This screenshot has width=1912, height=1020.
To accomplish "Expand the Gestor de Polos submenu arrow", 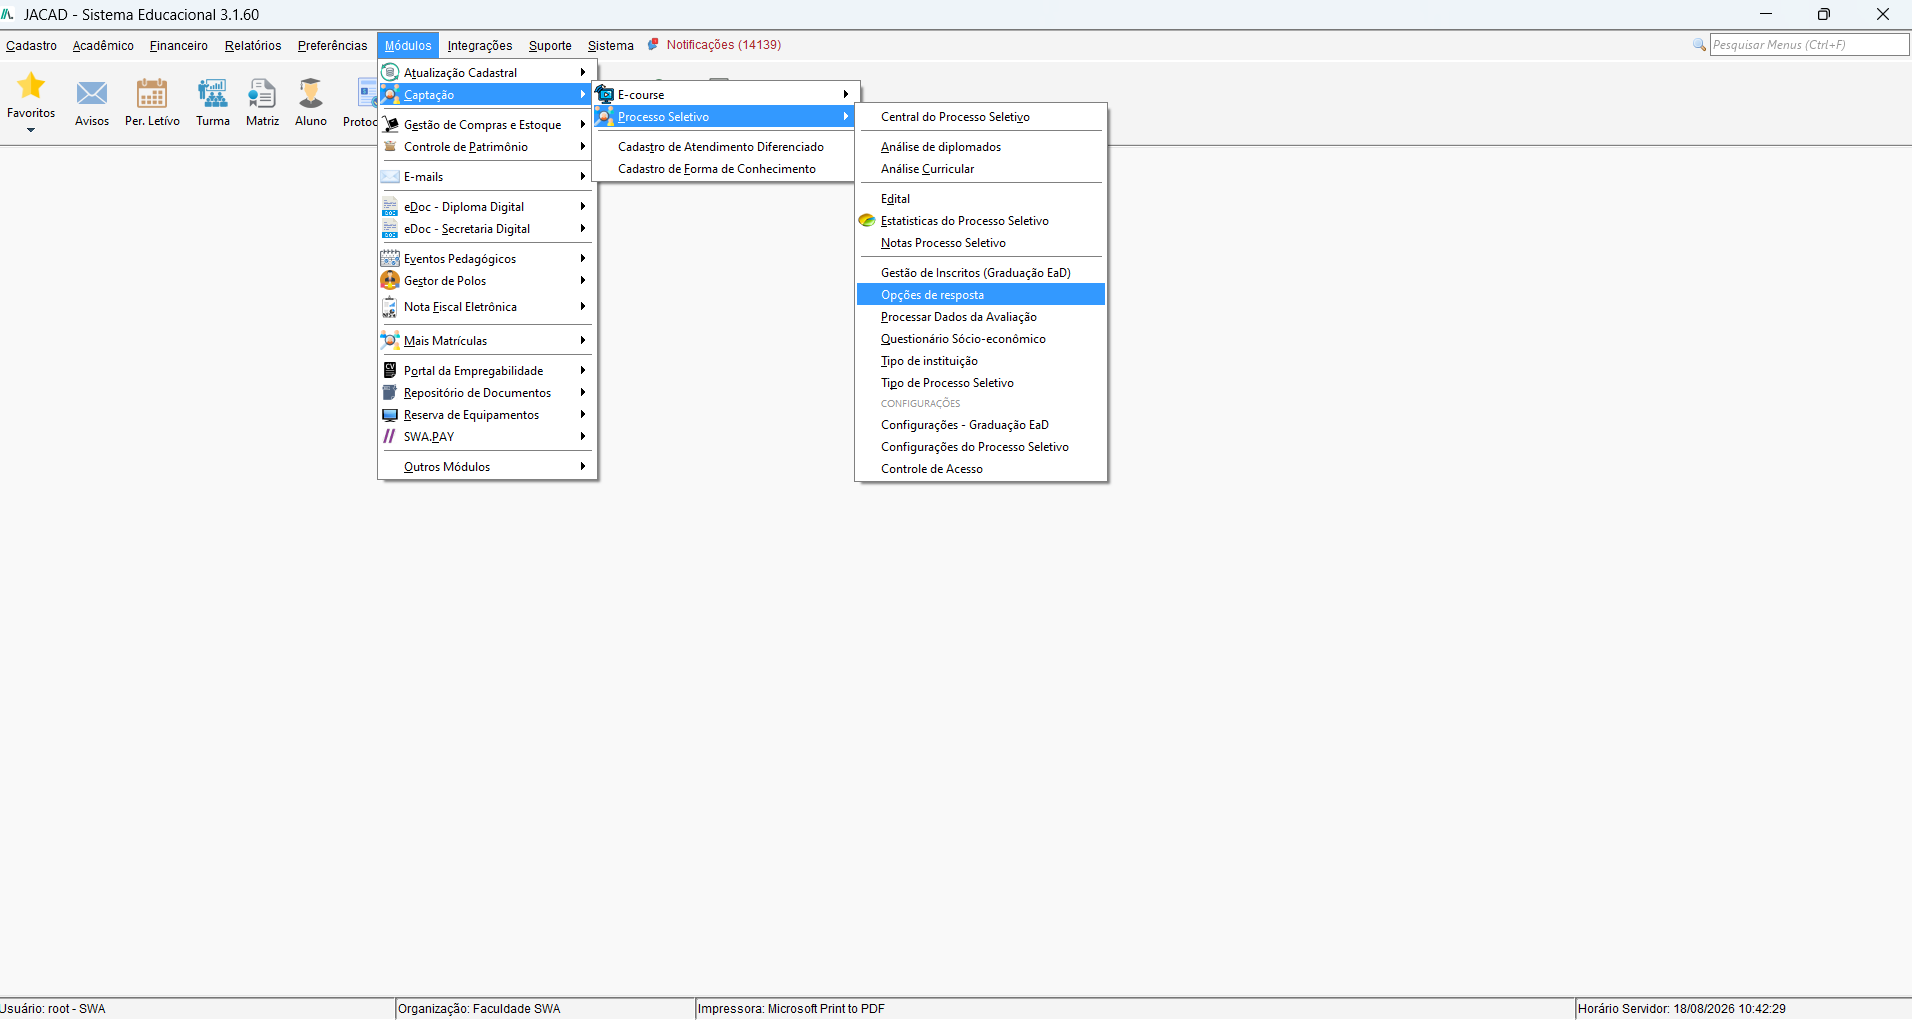I will coord(582,280).
